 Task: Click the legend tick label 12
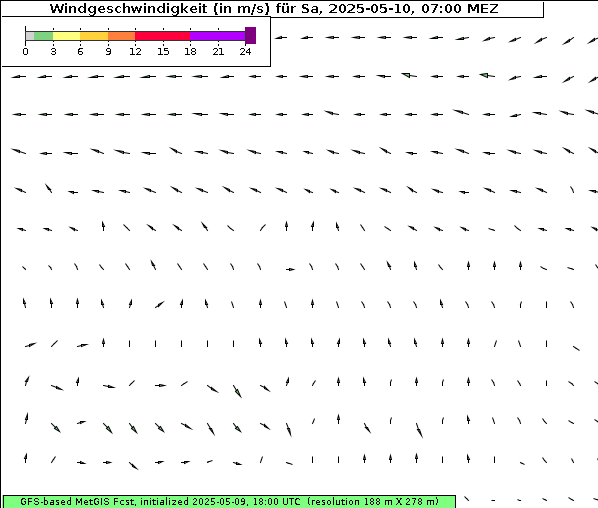(x=135, y=51)
